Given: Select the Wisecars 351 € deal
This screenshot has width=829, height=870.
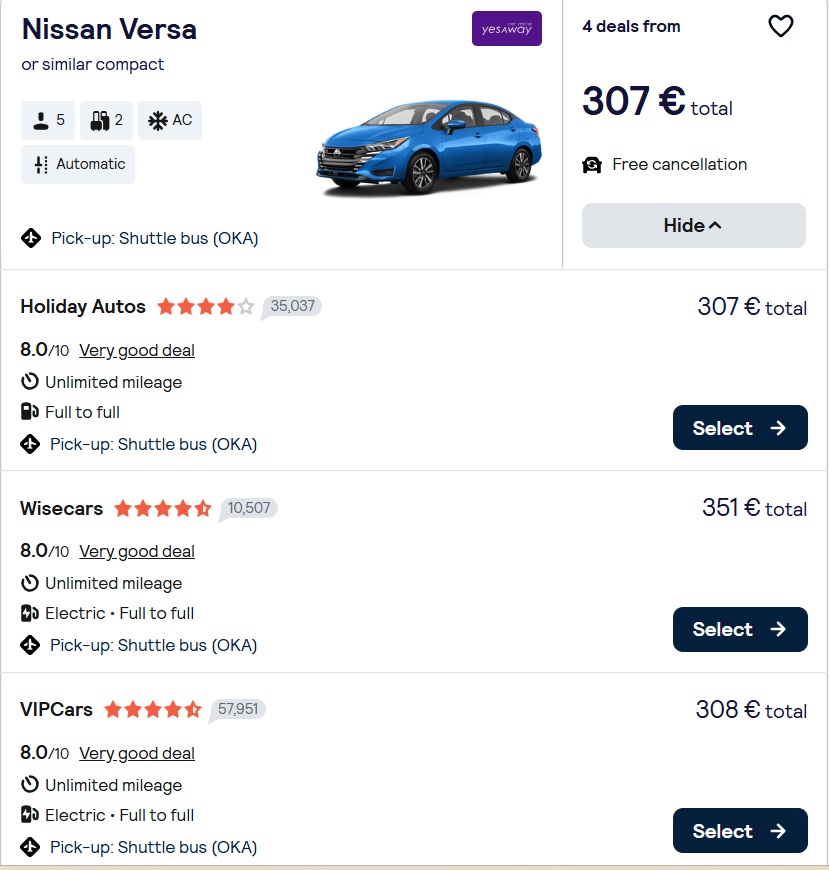Looking at the screenshot, I should [x=739, y=629].
